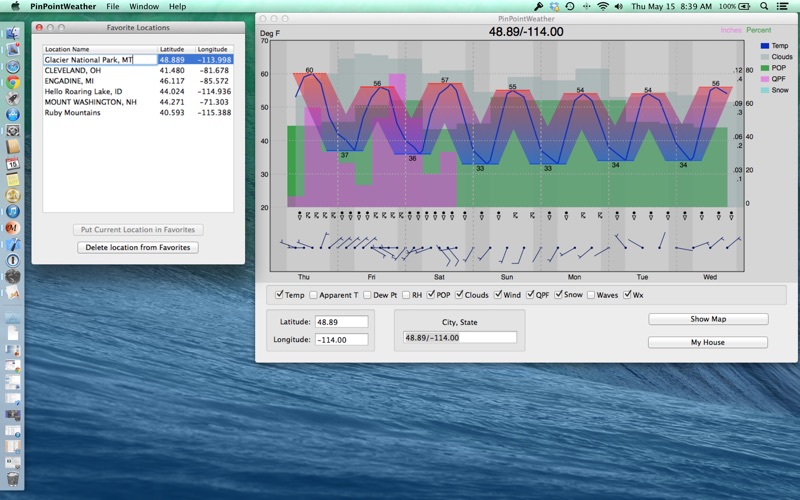Open the Apple menu
800x500 pixels.
(15, 6)
